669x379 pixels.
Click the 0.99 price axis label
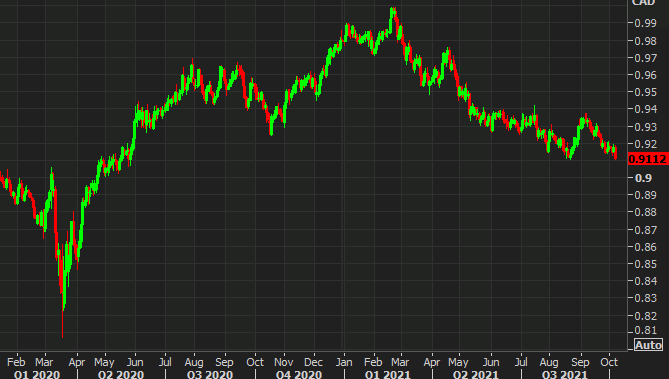click(645, 23)
